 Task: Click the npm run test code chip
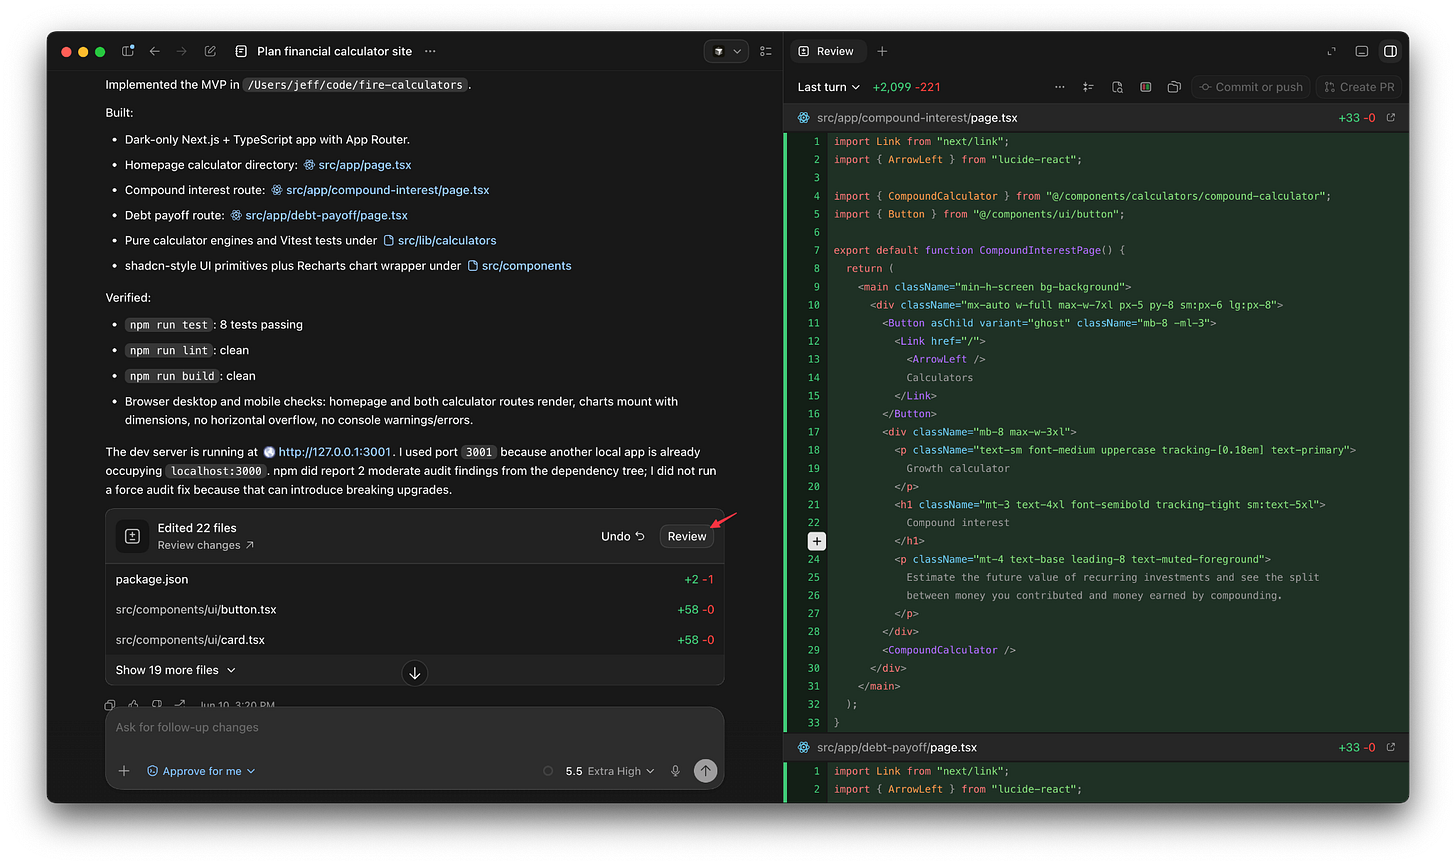(168, 325)
